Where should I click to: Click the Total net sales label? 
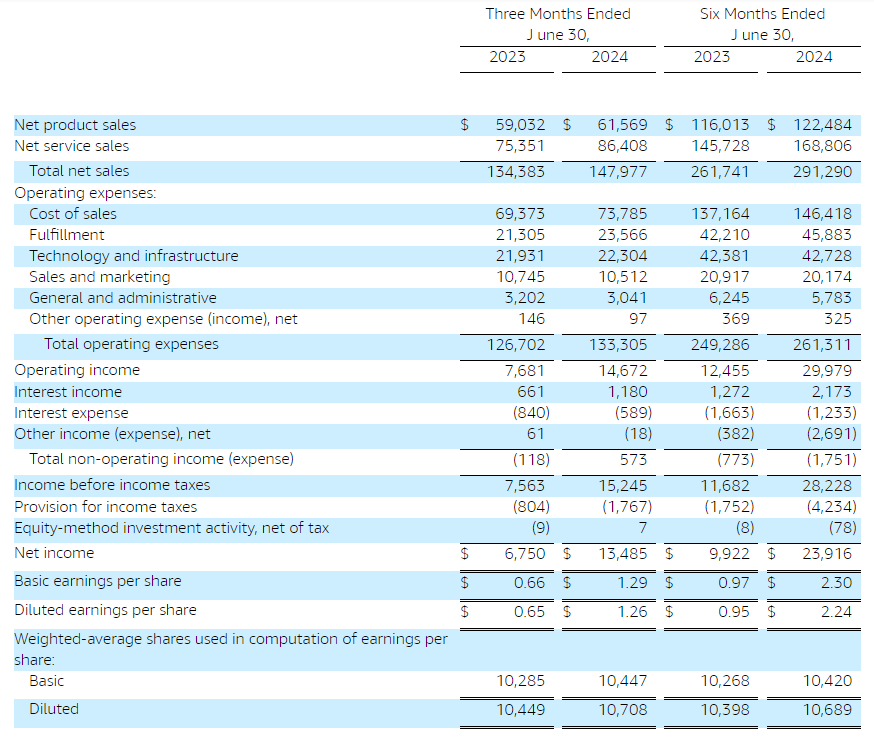(x=79, y=171)
